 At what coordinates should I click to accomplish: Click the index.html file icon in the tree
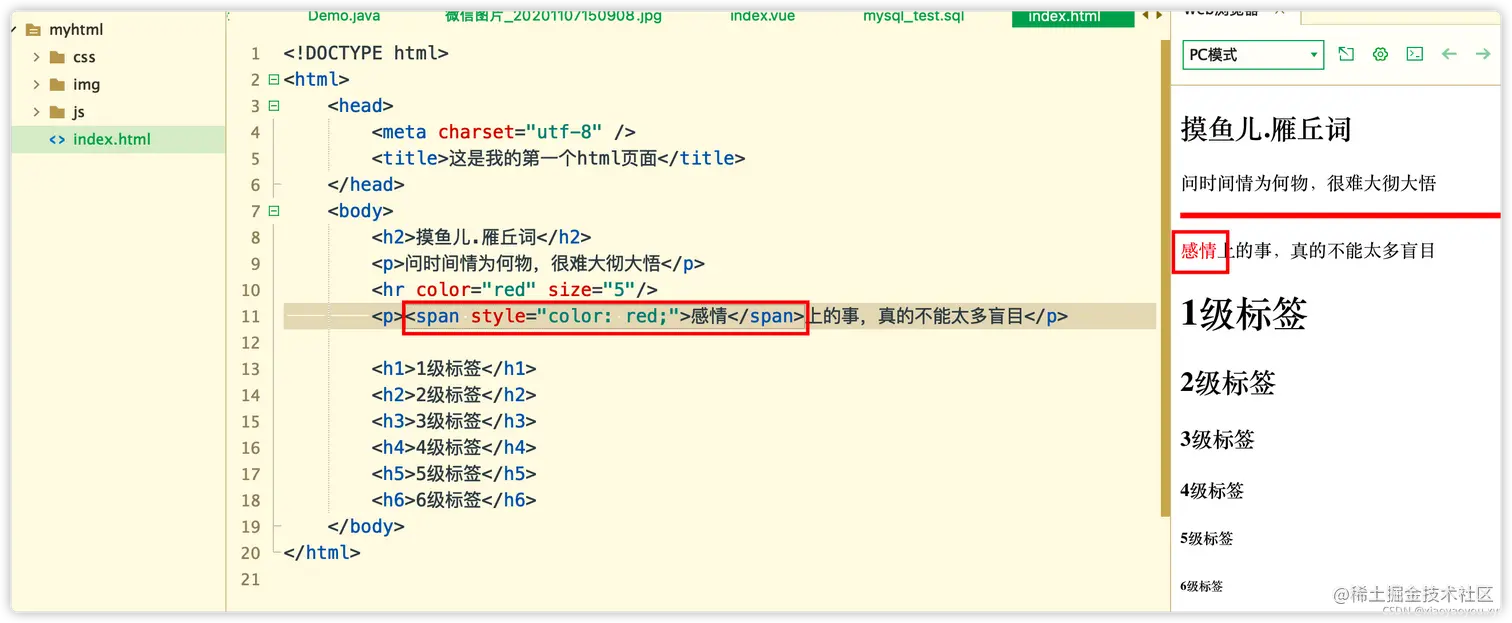click(x=56, y=140)
